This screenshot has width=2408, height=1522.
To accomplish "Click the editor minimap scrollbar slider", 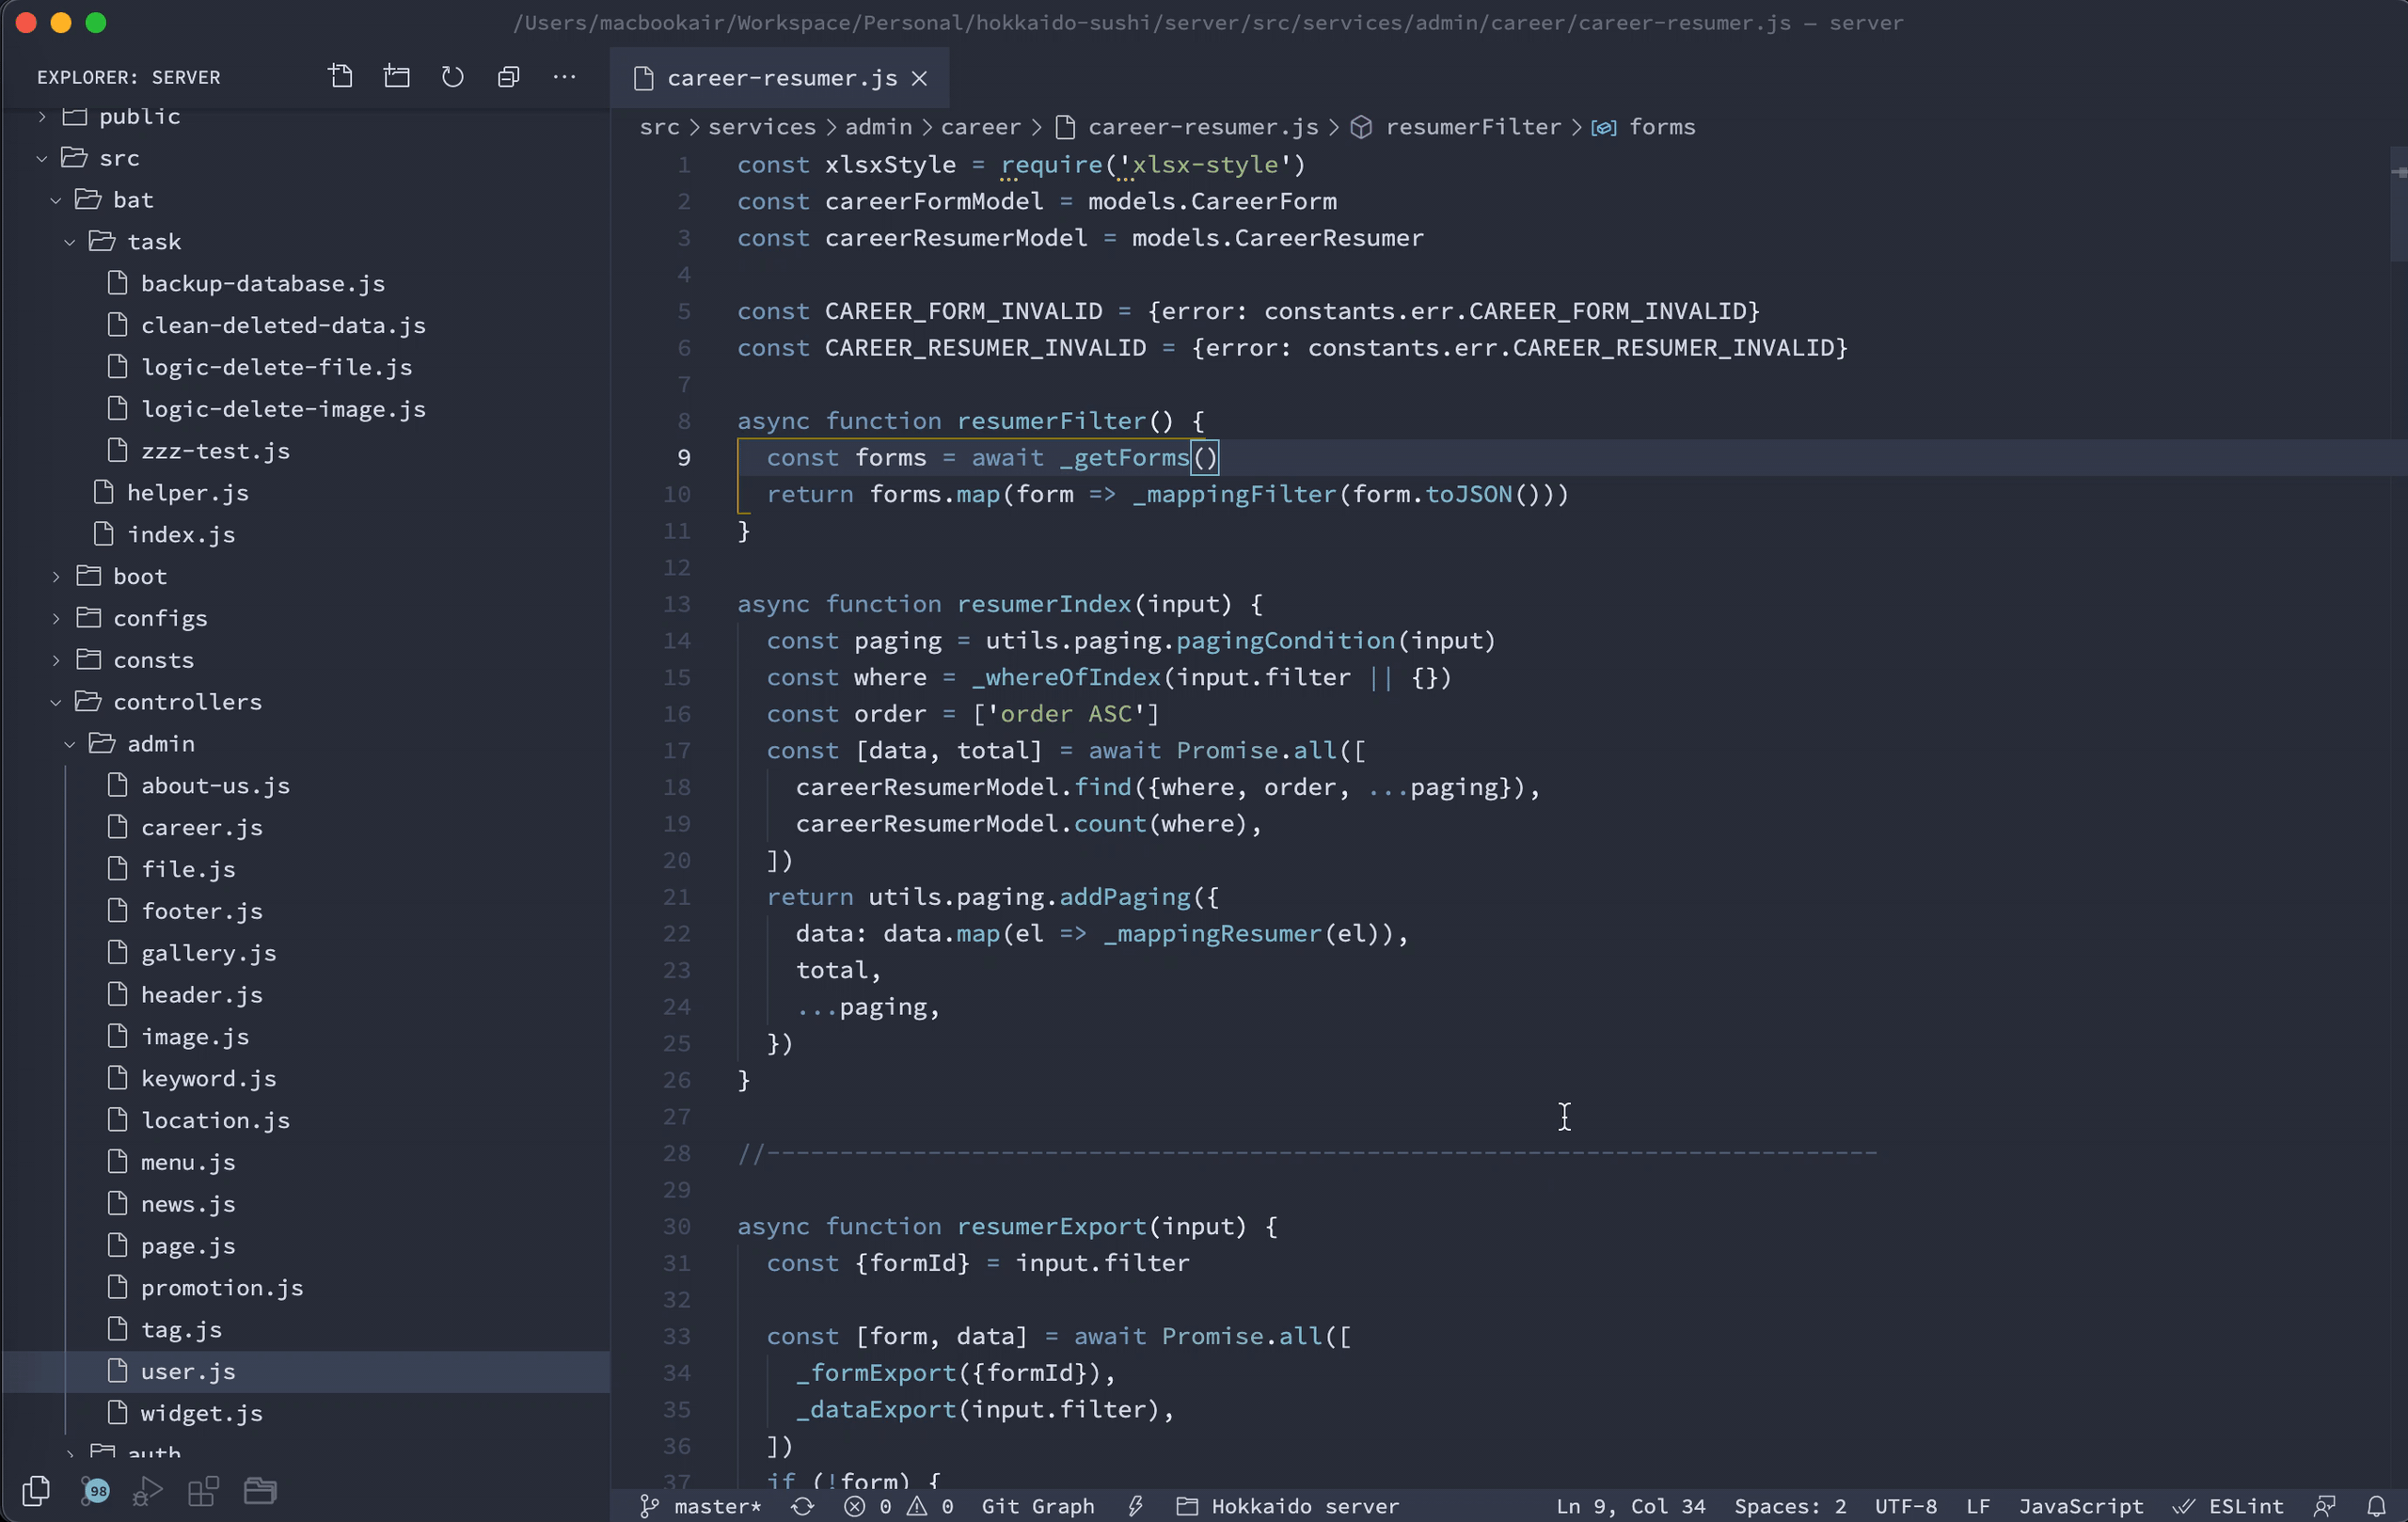I will tap(2398, 205).
